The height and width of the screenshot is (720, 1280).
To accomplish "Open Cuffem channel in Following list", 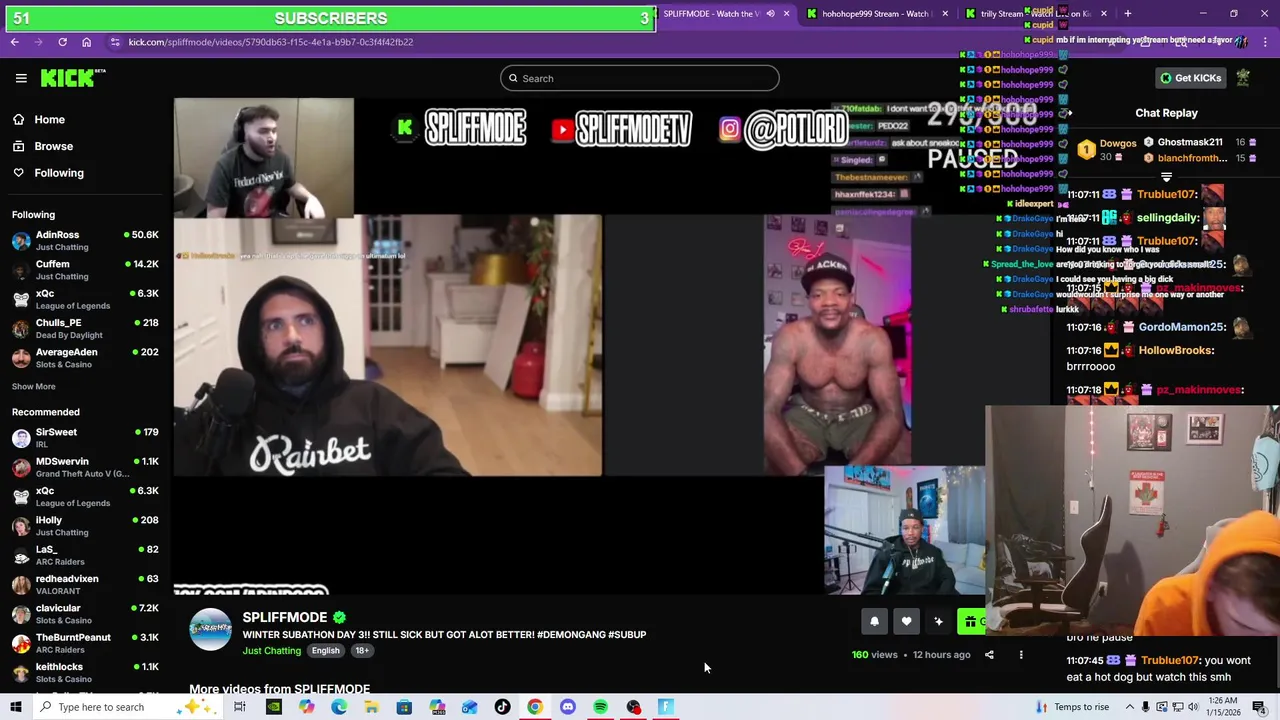I will point(85,270).
